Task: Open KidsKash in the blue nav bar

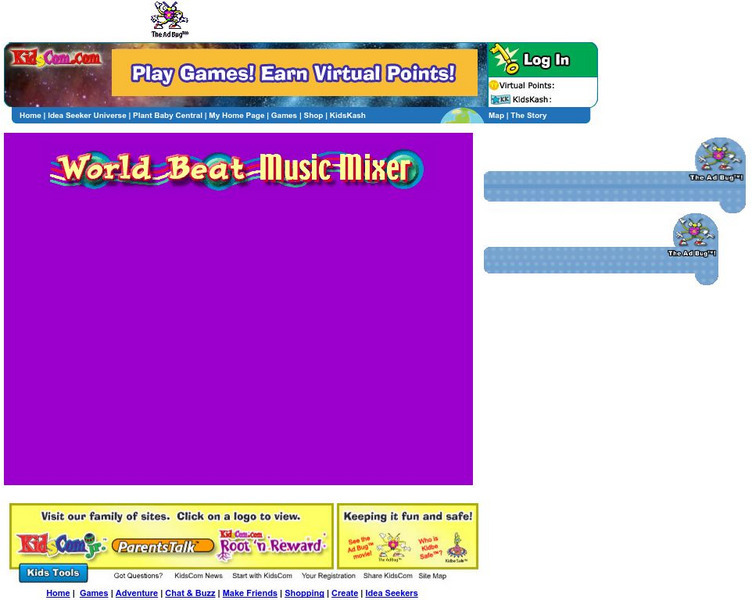Action: (x=347, y=115)
